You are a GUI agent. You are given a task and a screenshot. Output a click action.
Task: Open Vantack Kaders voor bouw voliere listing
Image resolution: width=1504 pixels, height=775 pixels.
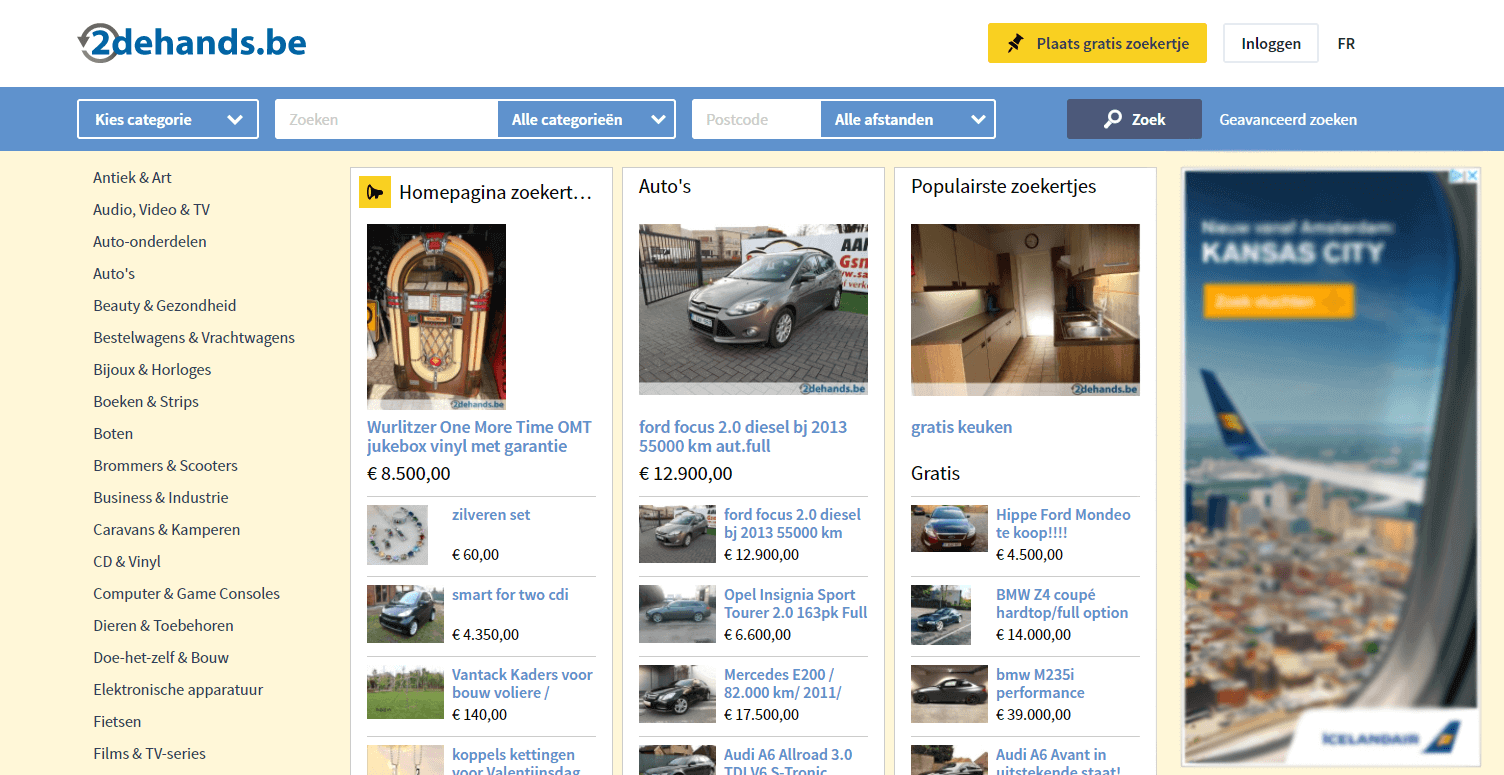[522, 684]
